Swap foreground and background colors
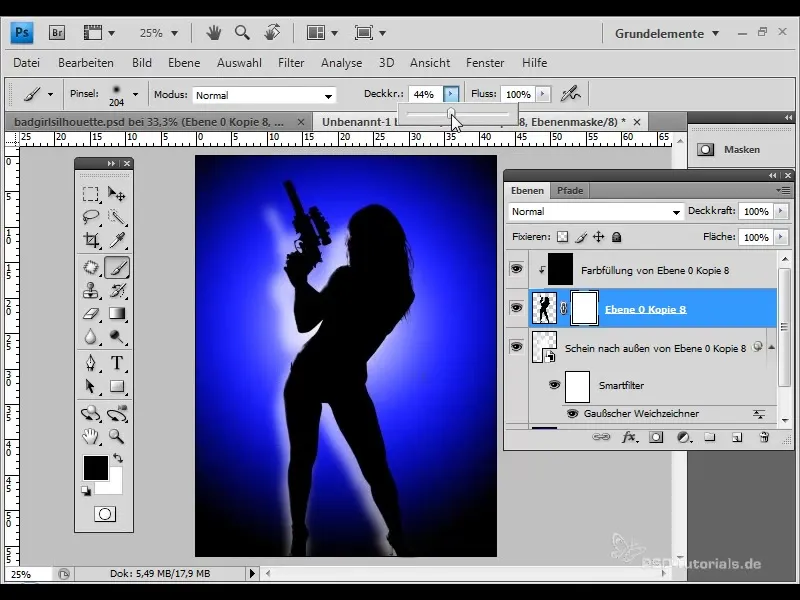Screen dimensions: 800x600 click(x=118, y=458)
